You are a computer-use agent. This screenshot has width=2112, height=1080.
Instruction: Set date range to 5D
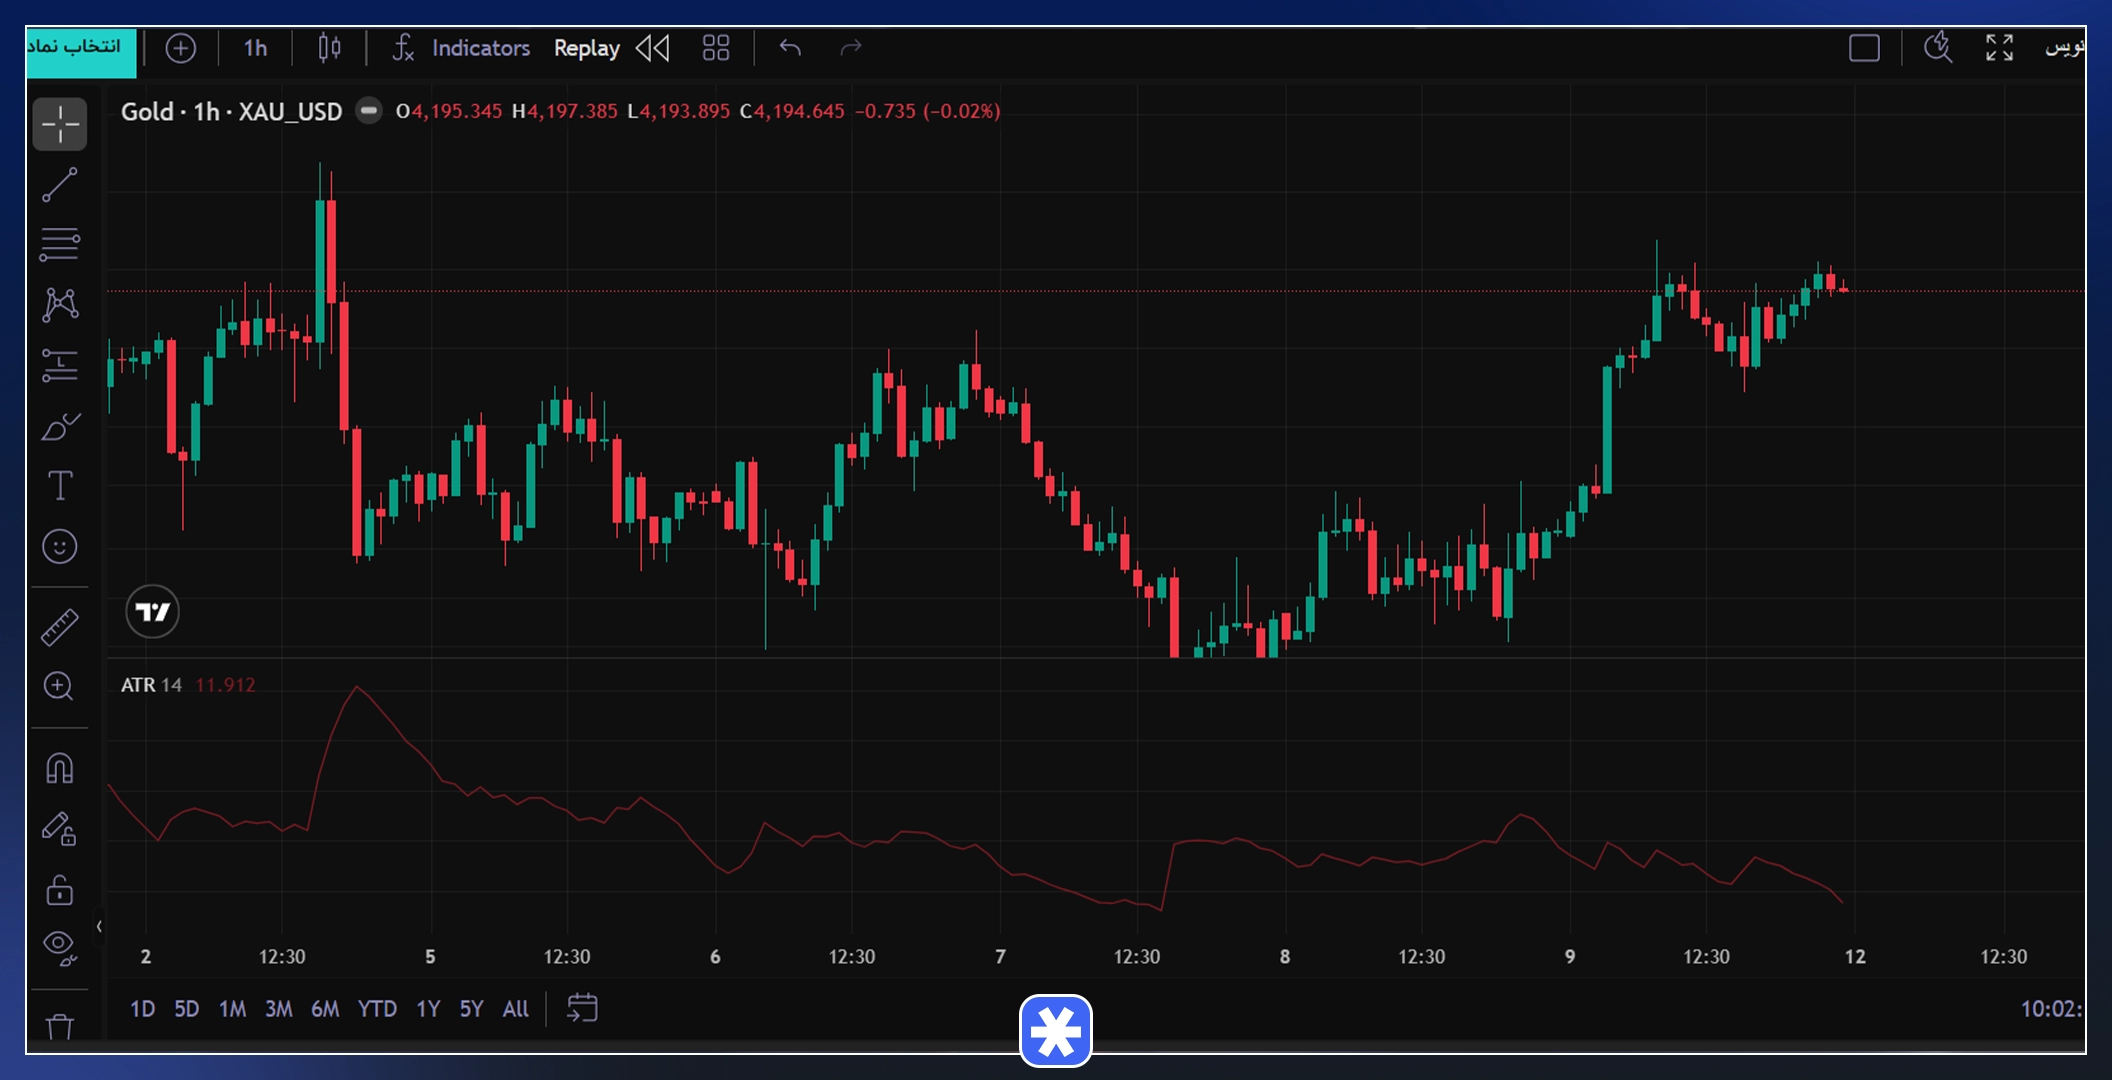point(187,1009)
